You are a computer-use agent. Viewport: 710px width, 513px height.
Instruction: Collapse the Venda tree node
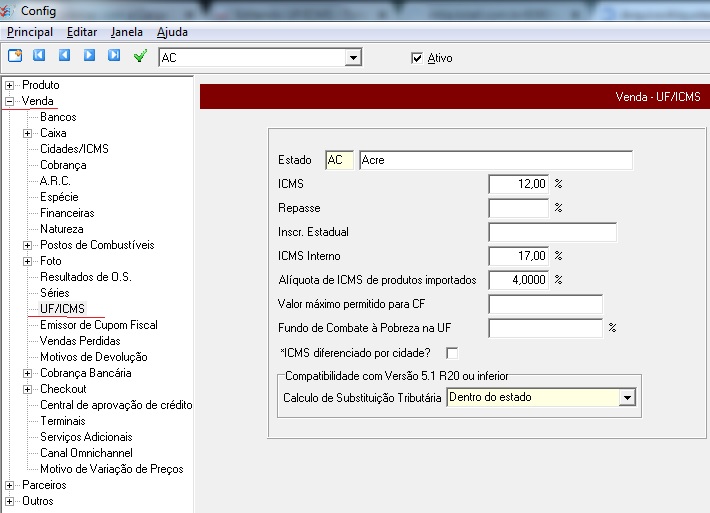tap(10, 101)
